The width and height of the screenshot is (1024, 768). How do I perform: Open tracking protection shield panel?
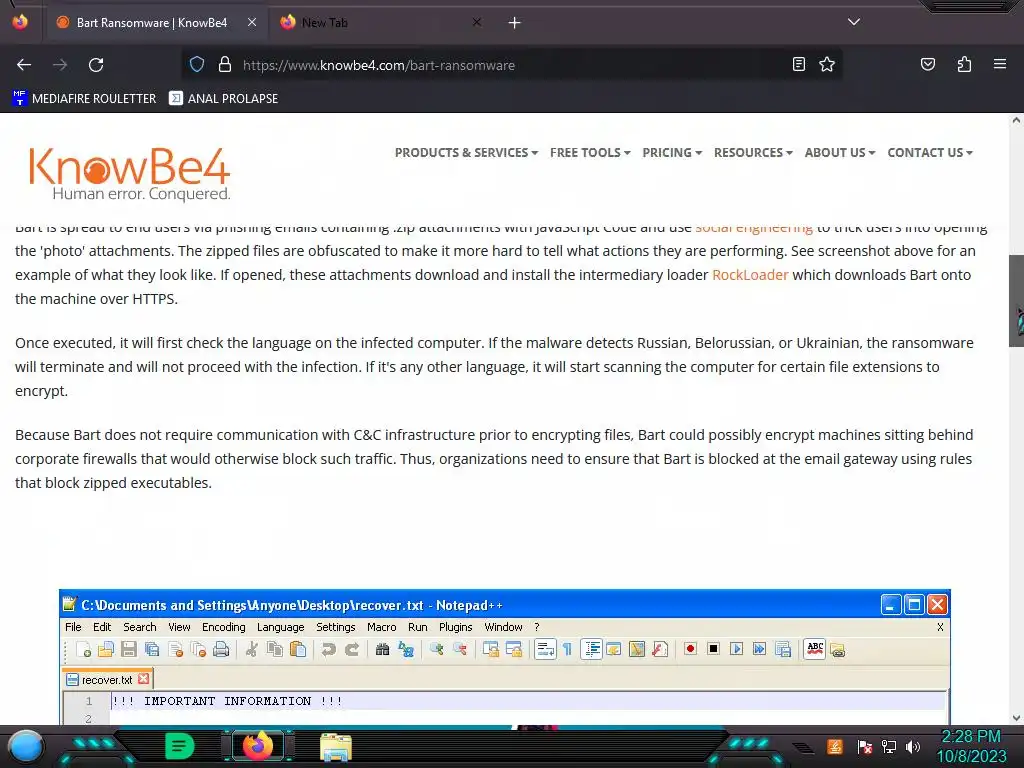point(197,64)
